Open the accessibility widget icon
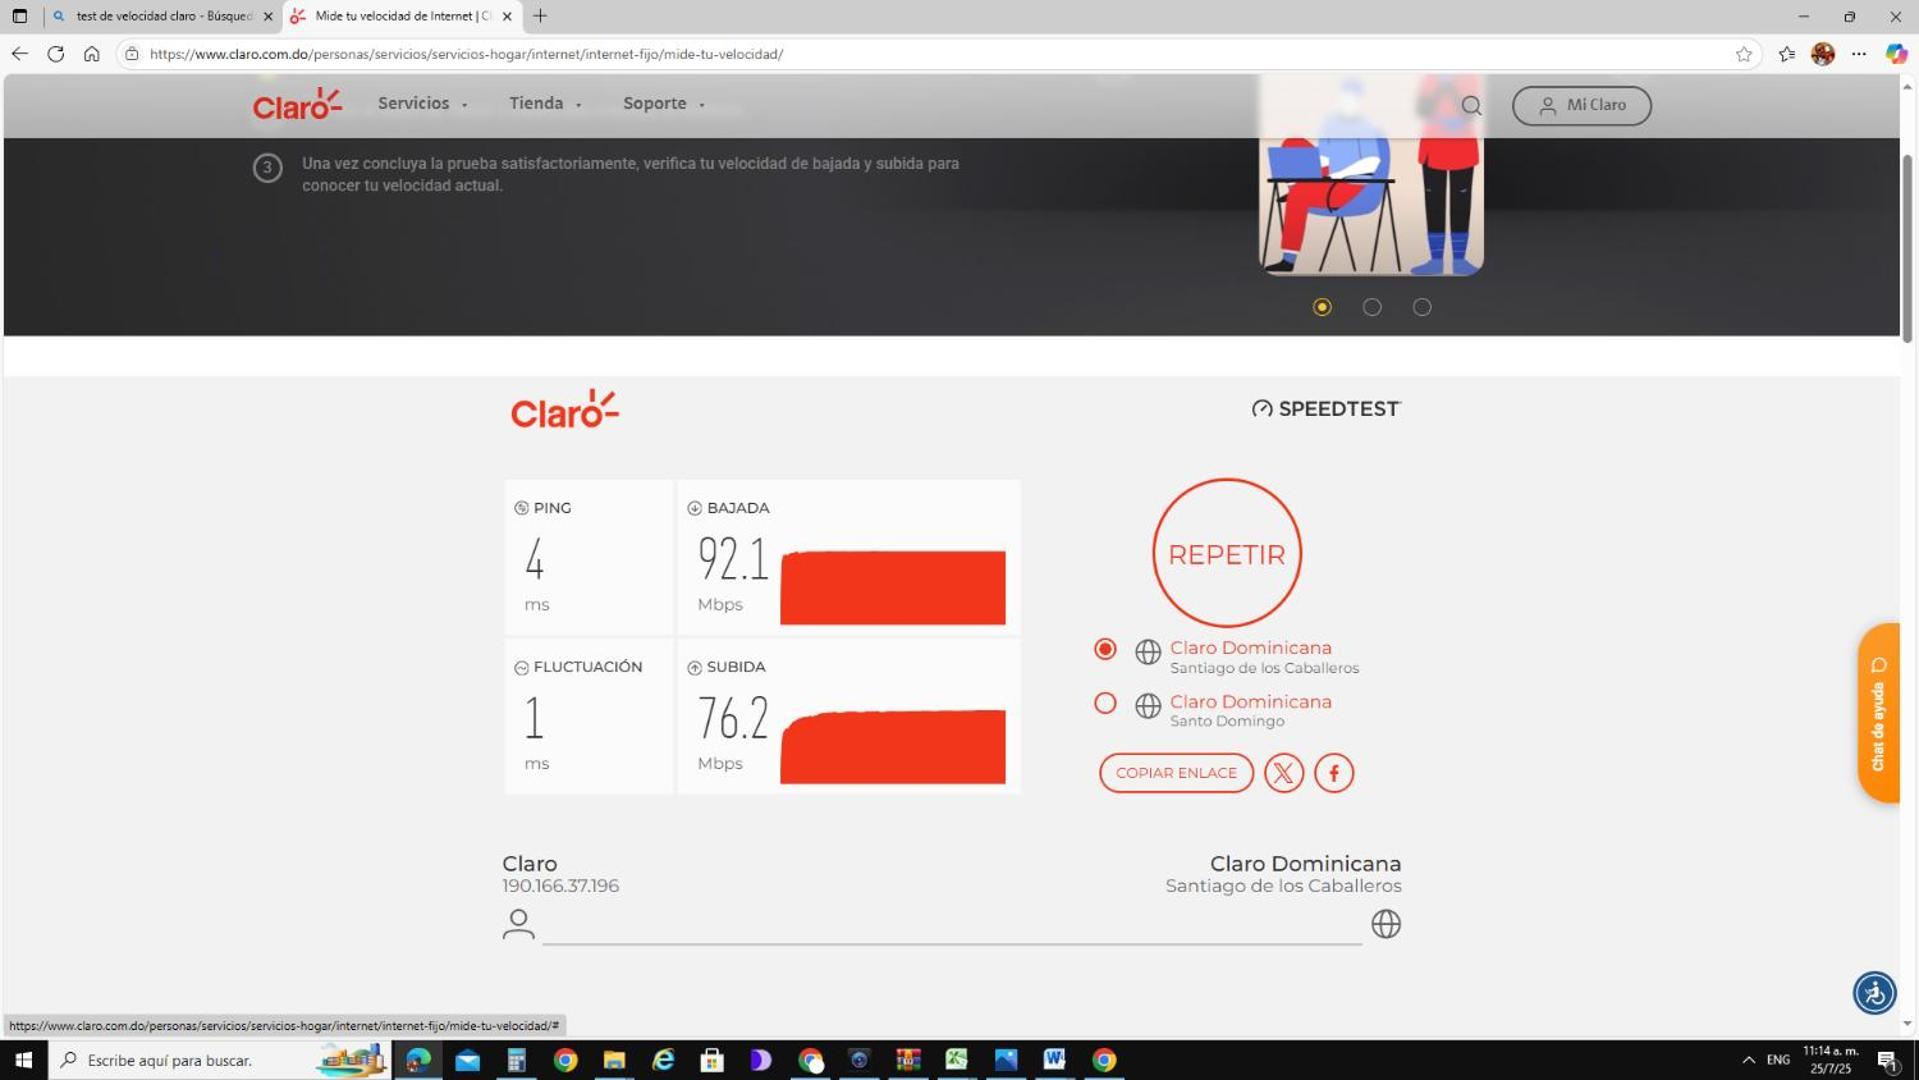 [x=1873, y=993]
